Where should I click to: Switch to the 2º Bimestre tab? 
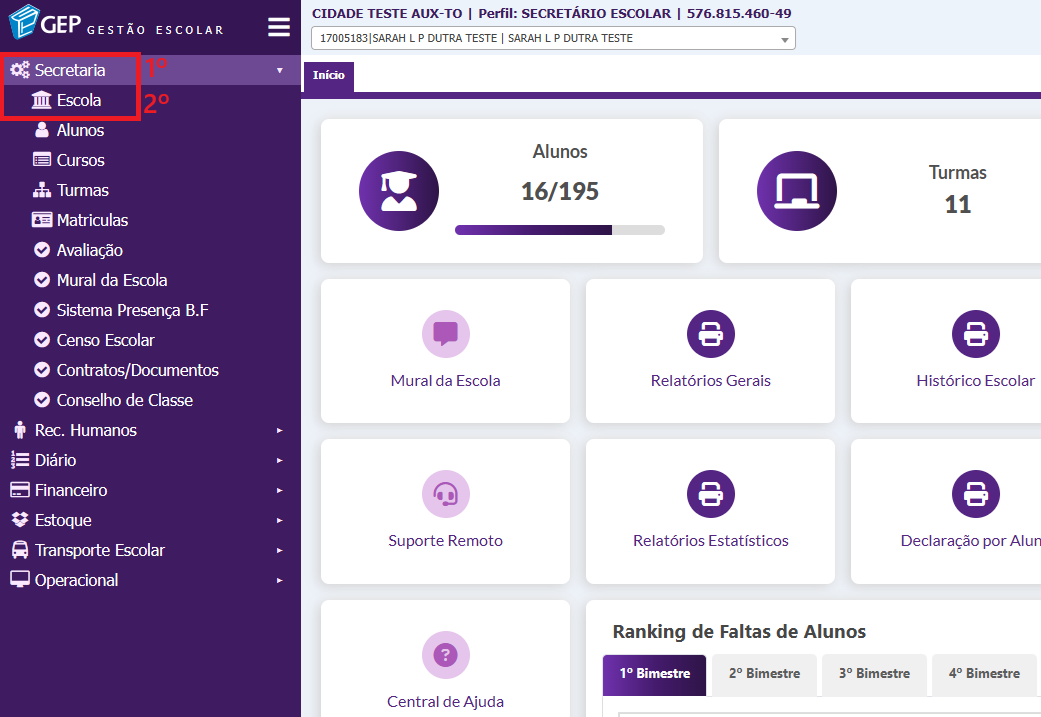tap(764, 674)
